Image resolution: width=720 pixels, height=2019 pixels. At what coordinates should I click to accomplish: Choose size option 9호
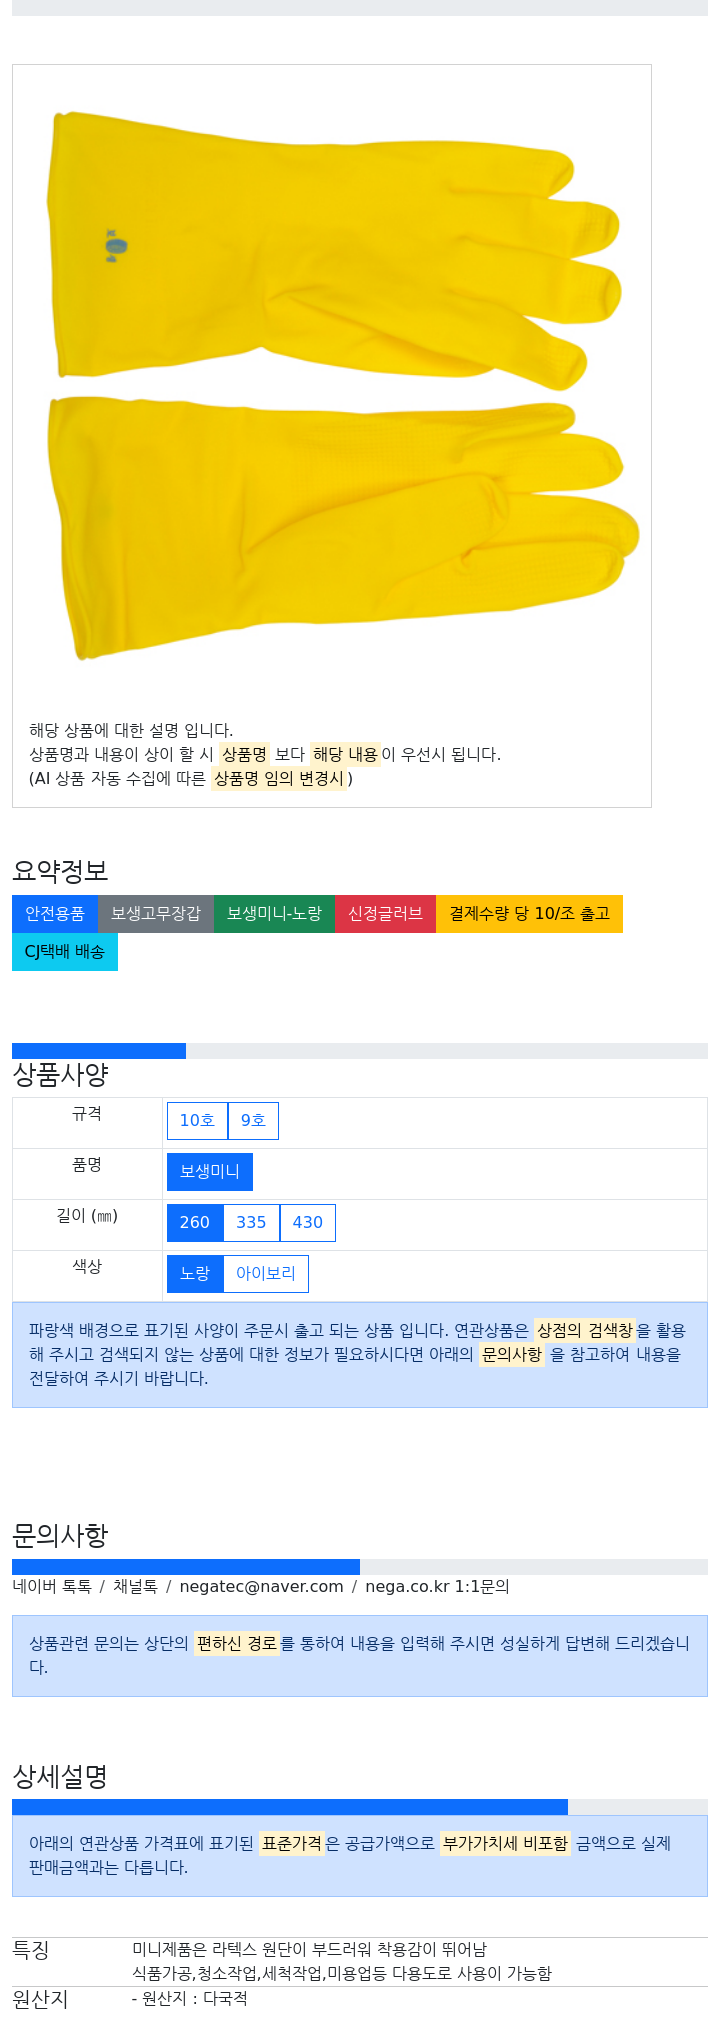tap(253, 1121)
